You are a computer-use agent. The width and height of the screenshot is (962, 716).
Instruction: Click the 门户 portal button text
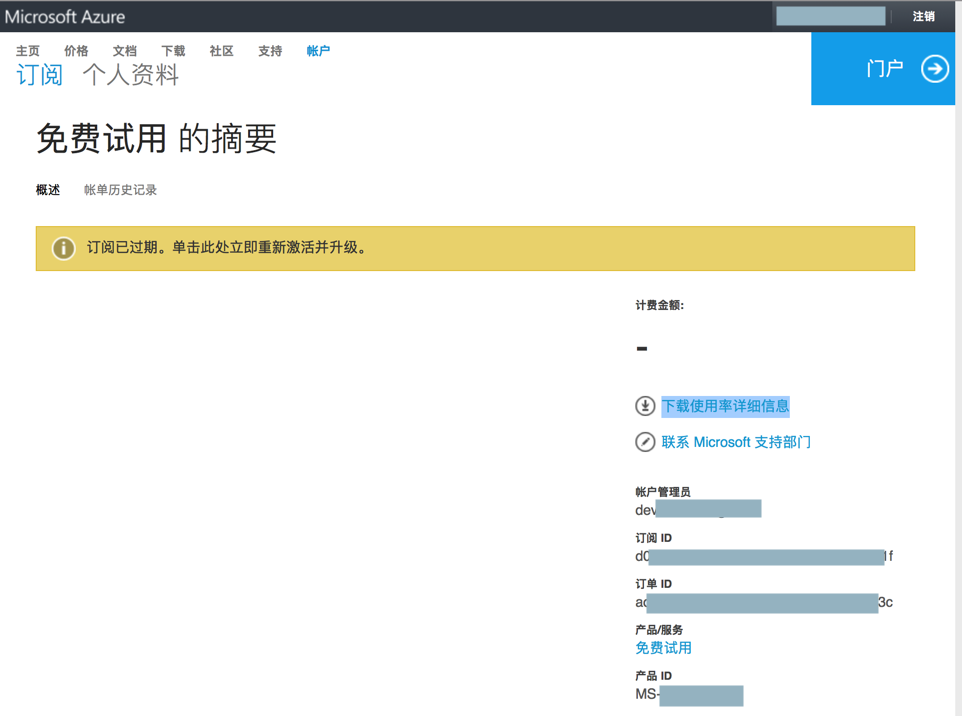tap(885, 69)
